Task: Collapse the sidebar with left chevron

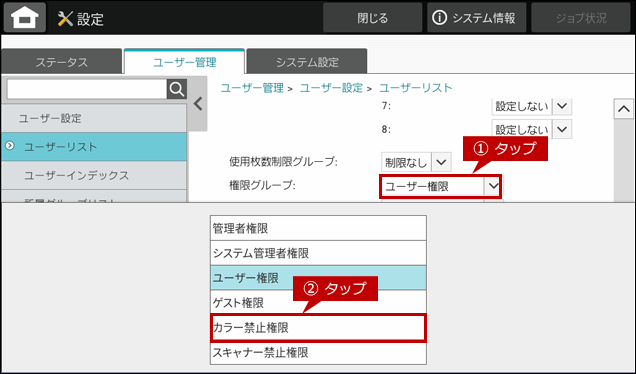Action: pyautogui.click(x=198, y=104)
